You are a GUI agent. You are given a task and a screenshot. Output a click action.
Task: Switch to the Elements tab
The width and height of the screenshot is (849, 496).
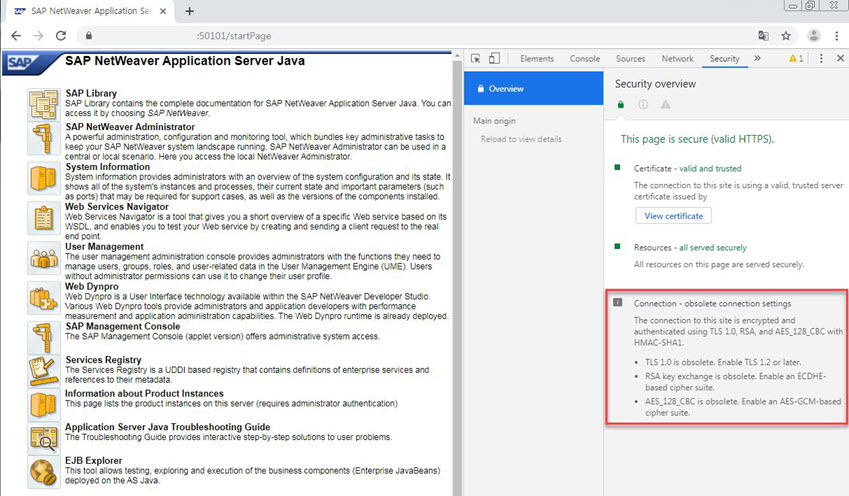click(x=537, y=58)
